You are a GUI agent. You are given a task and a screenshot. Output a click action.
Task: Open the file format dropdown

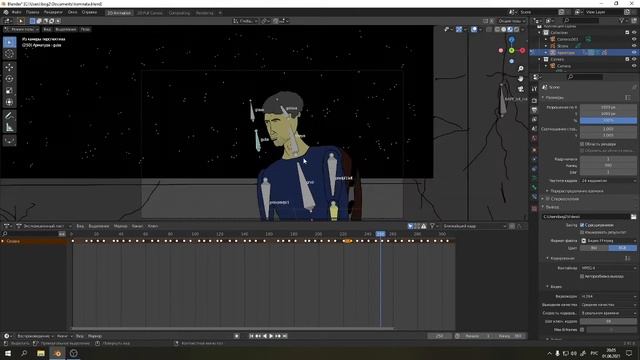coord(608,241)
